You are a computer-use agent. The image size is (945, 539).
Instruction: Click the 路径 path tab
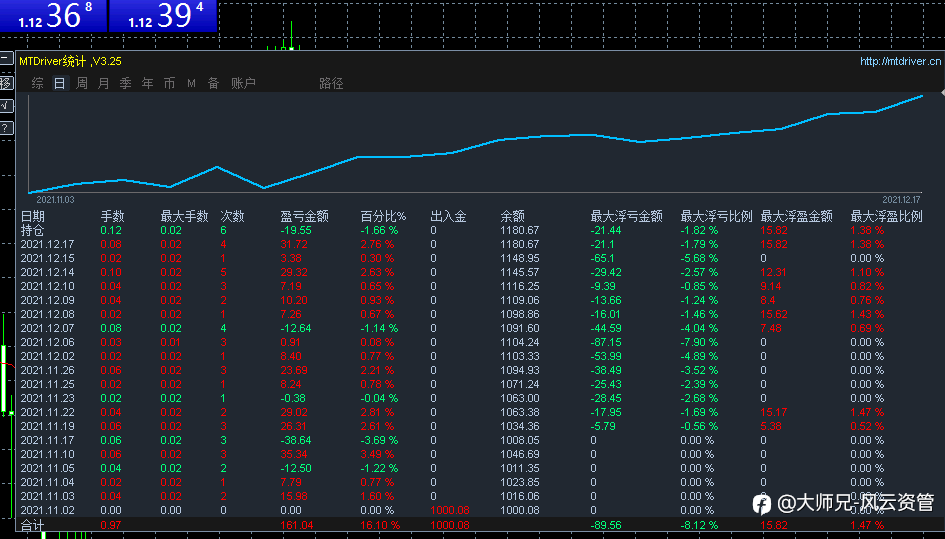coord(331,83)
